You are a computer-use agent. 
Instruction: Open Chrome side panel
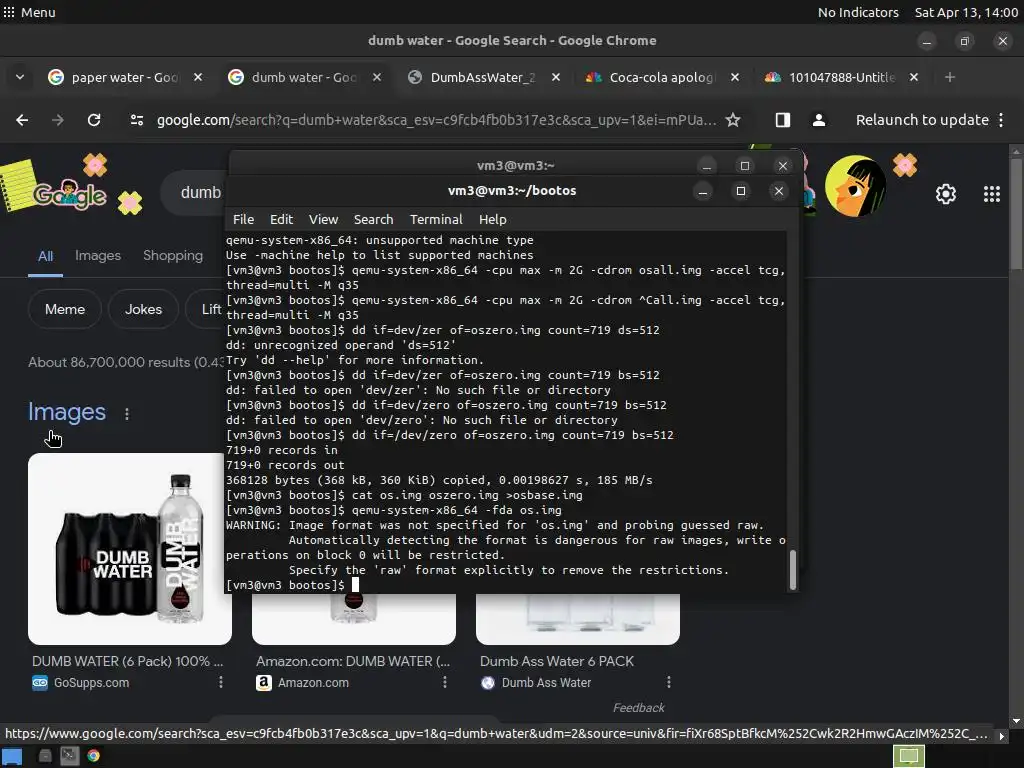pyautogui.click(x=782, y=120)
